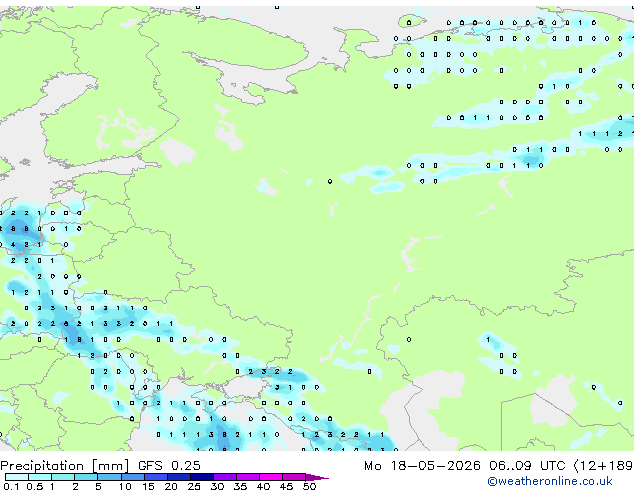Click the 20–25 mm dark blue swatch
The image size is (634, 490).
tap(178, 477)
